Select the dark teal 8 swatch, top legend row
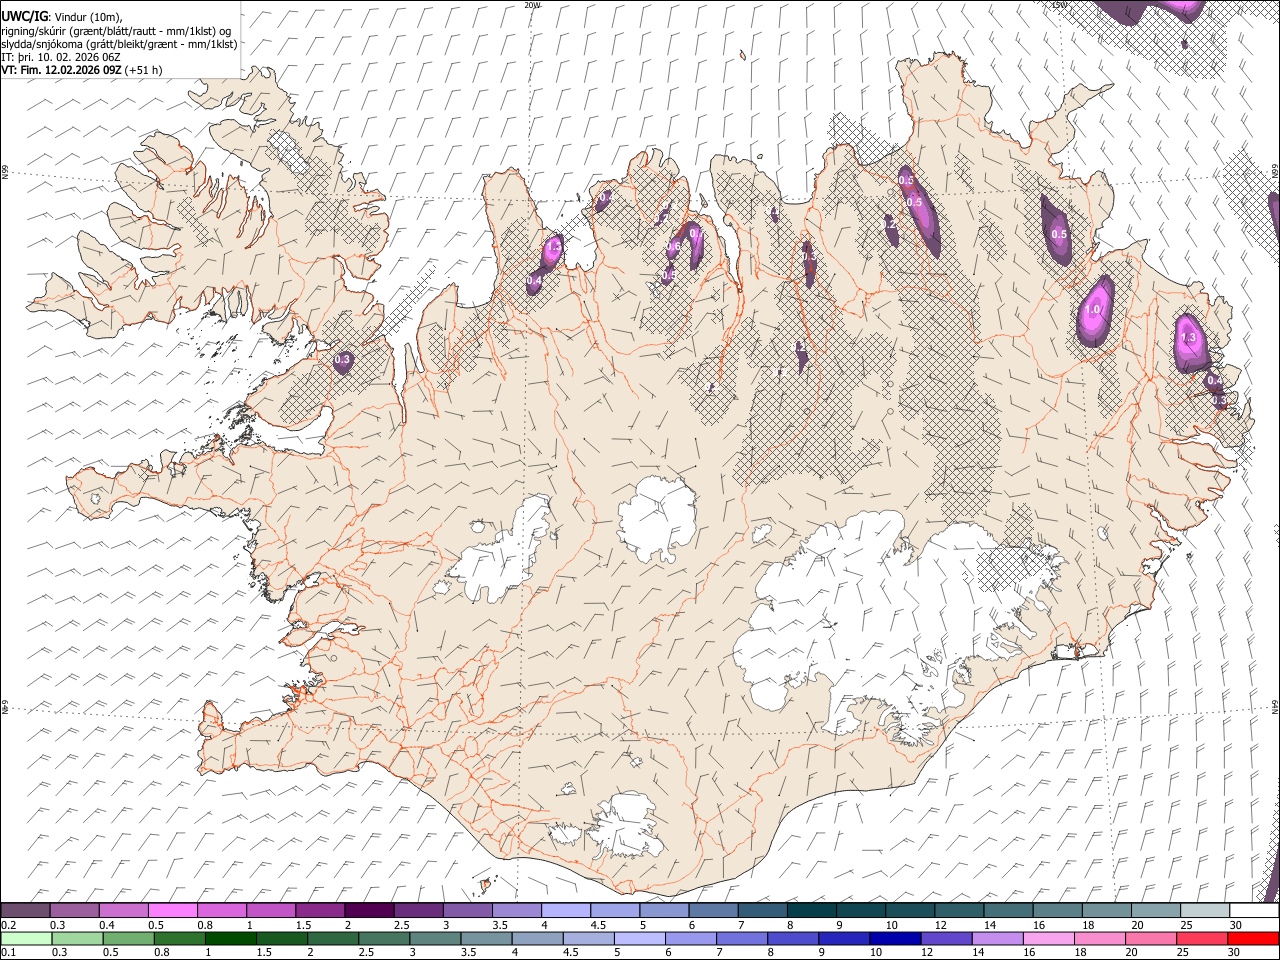 812,911
